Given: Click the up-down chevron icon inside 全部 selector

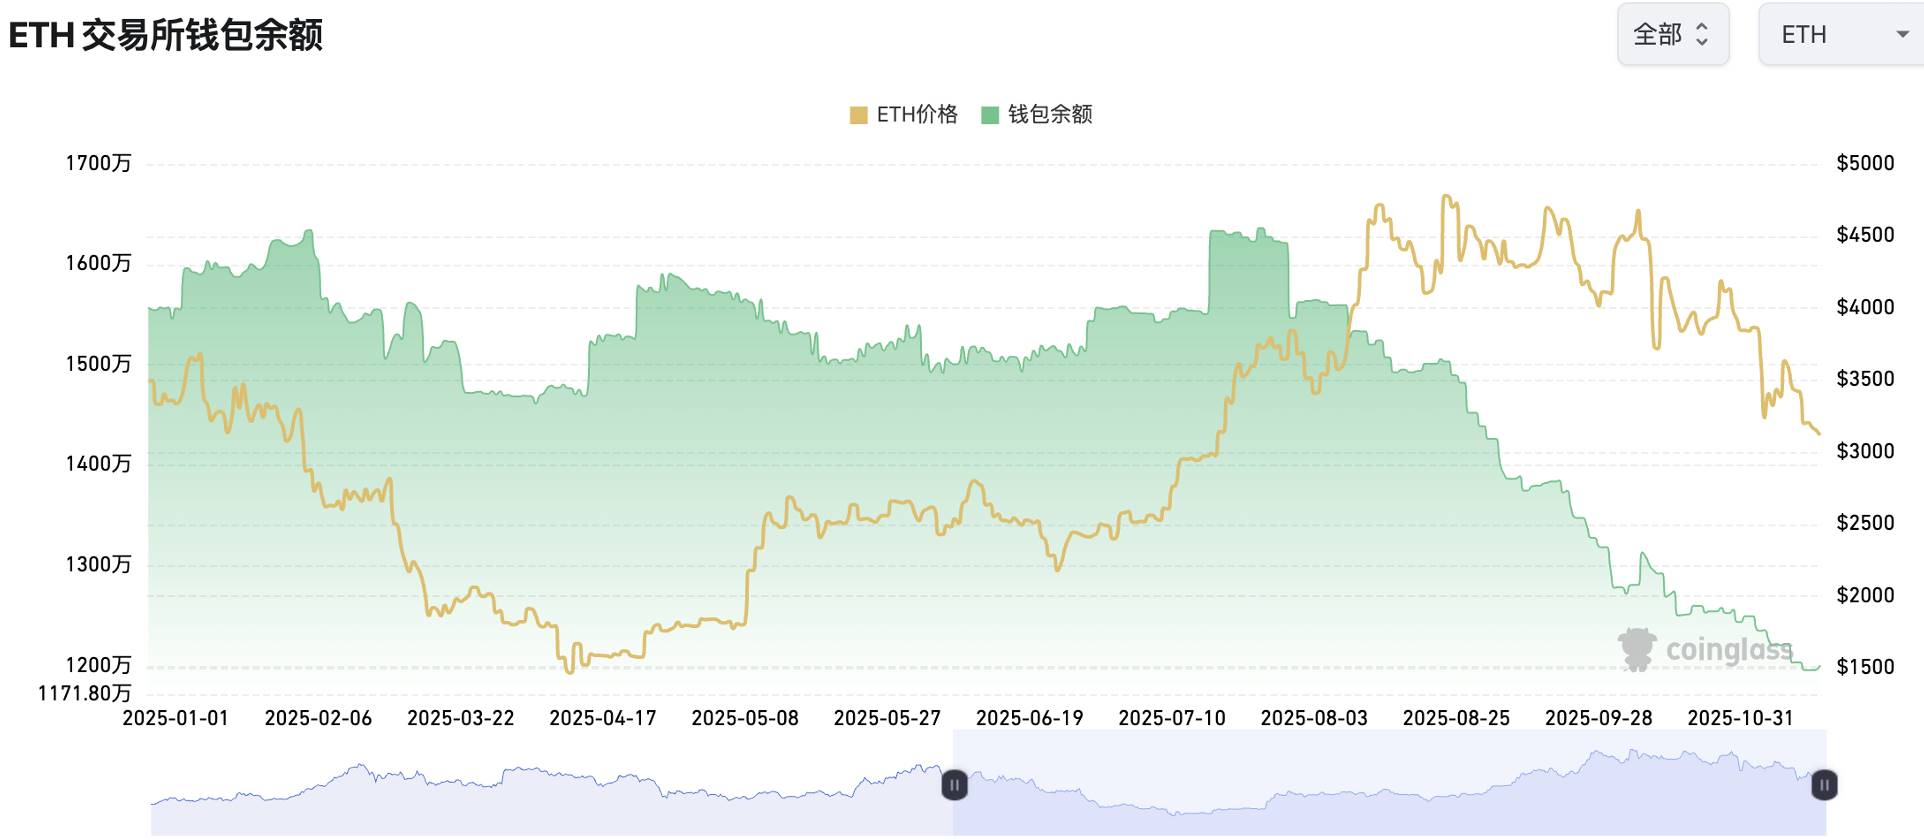Looking at the screenshot, I should coord(1702,34).
